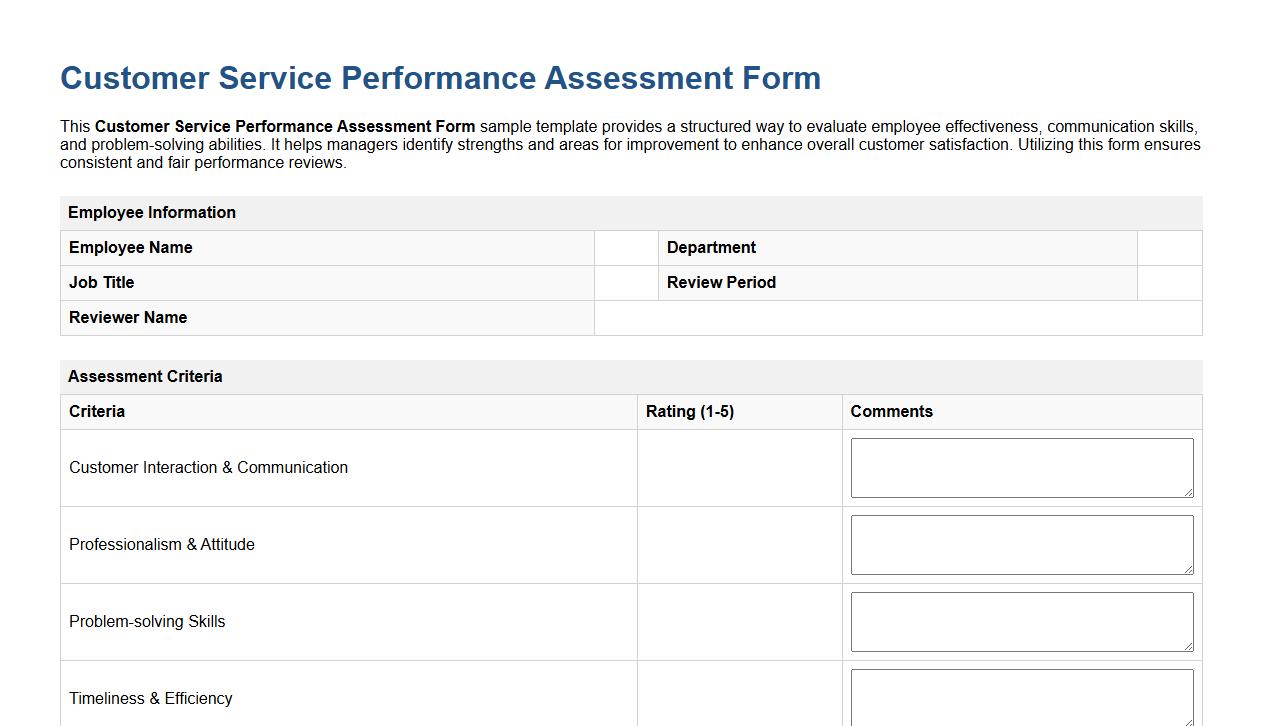Click the resize grip on the first comments box
Image resolution: width=1263 pixels, height=726 pixels.
(x=1190, y=494)
